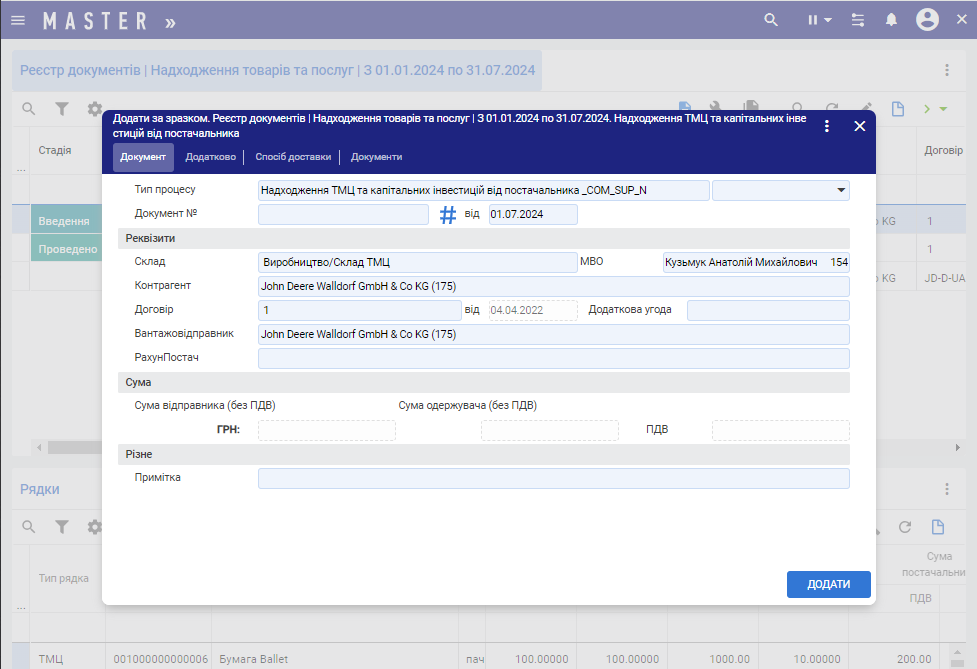The width and height of the screenshot is (977, 669).
Task: Click the РахунПостач input field
Action: tap(553, 359)
